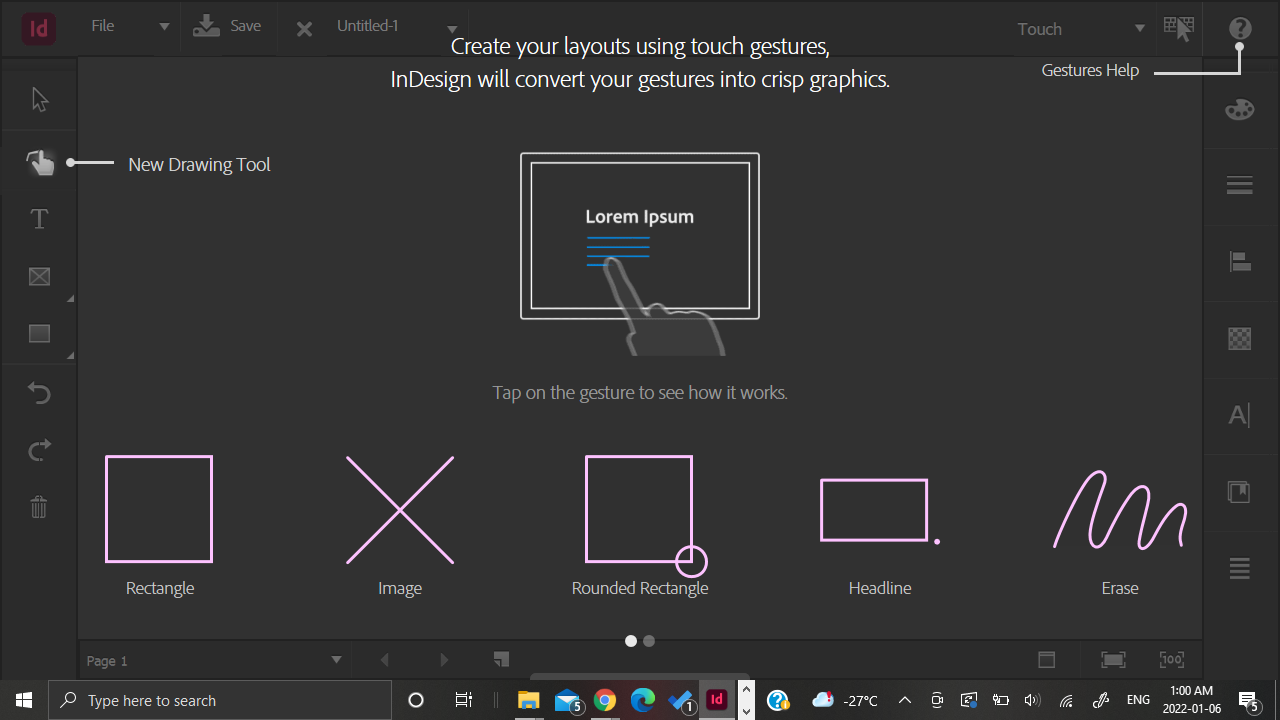
Task: Click the Delete trash icon
Action: pyautogui.click(x=38, y=507)
